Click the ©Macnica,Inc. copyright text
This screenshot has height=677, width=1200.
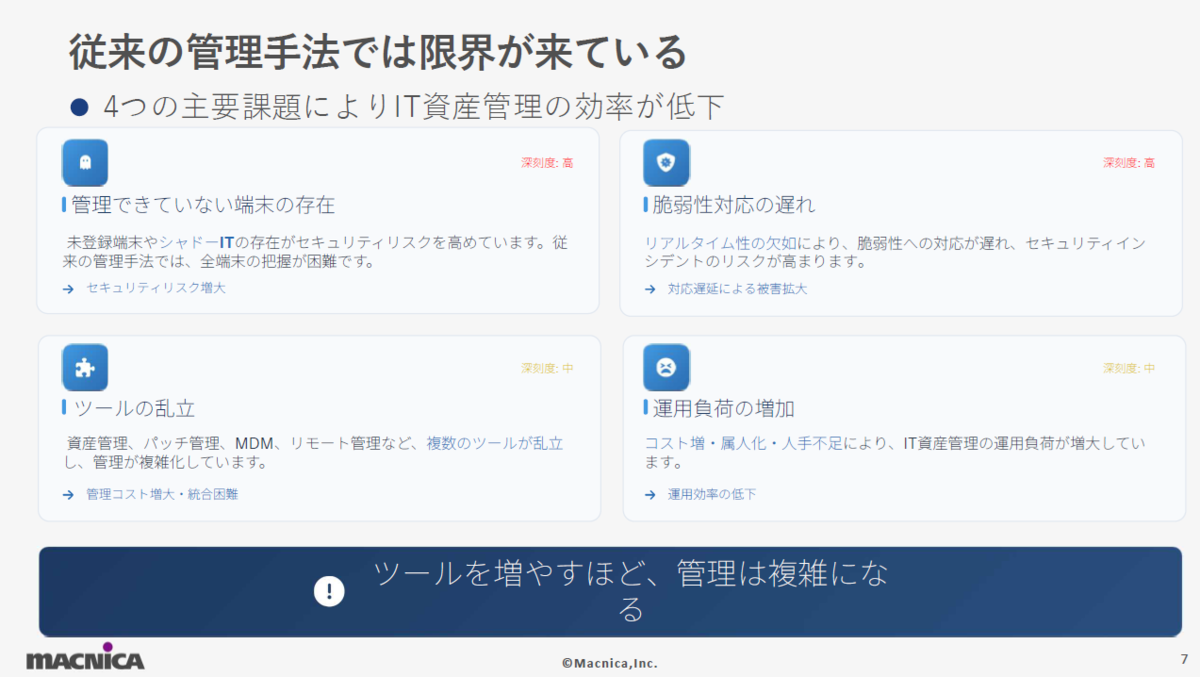tap(609, 663)
